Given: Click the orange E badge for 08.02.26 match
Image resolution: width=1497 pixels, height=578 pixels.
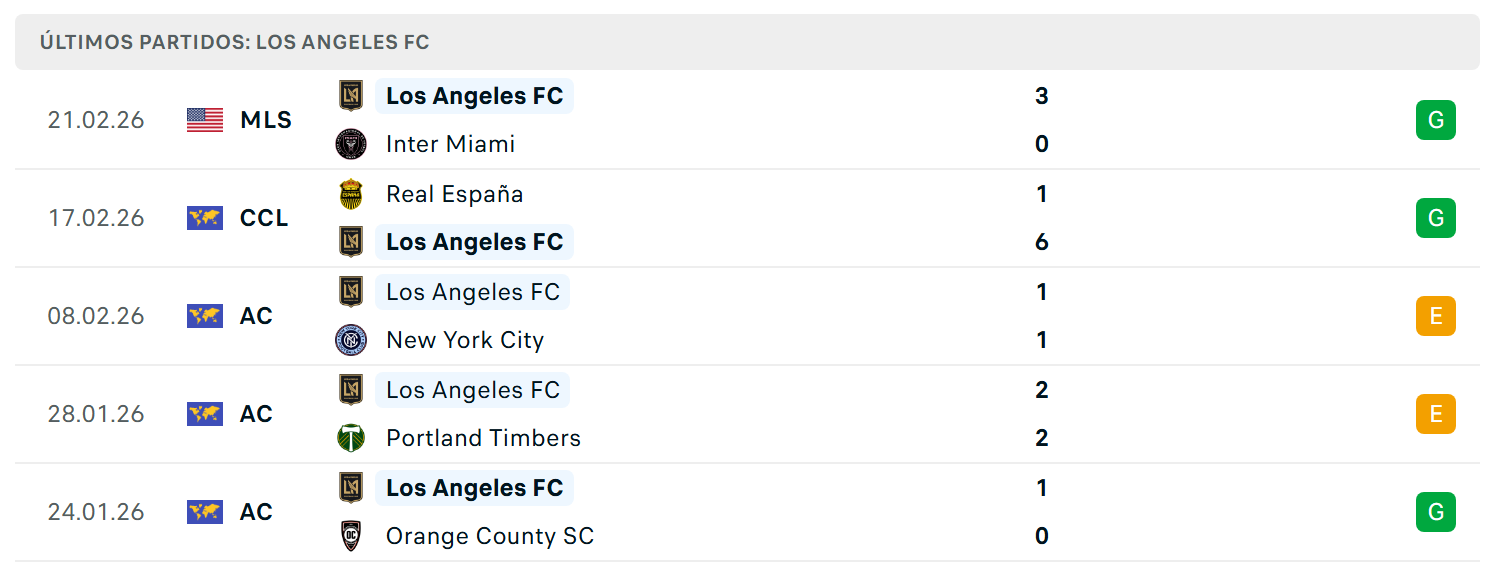Looking at the screenshot, I should (x=1436, y=316).
